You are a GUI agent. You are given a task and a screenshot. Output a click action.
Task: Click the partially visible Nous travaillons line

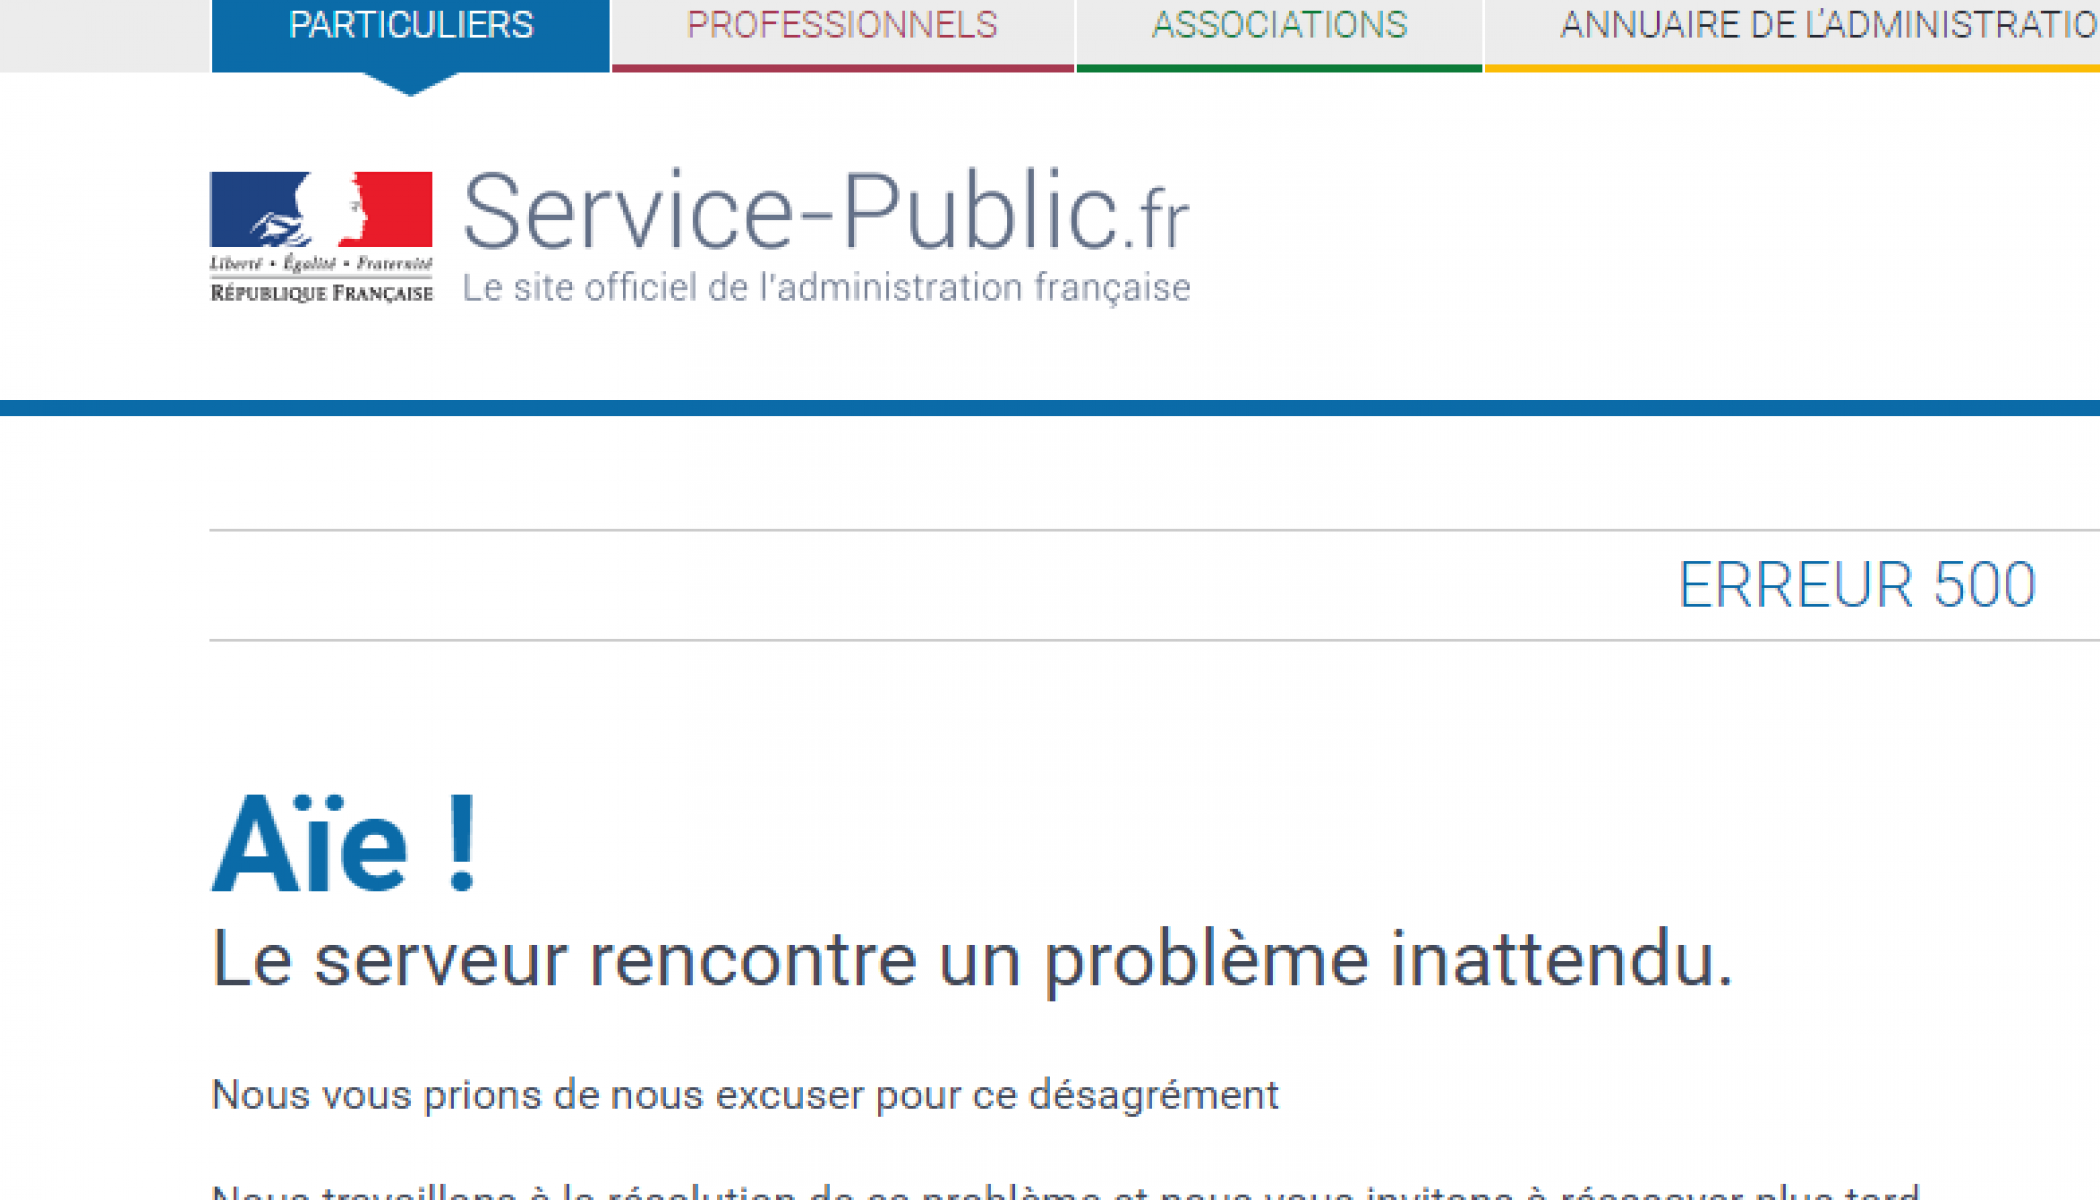[1065, 1192]
